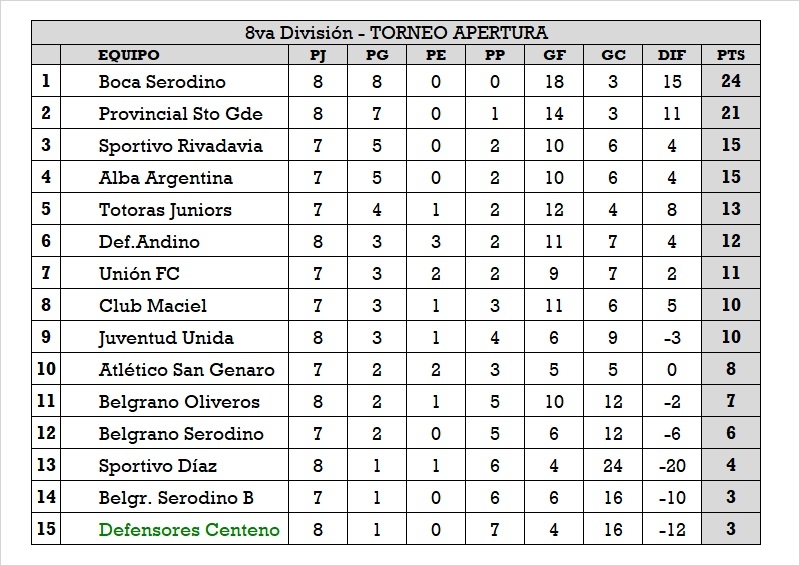Click the Unión FC team name
This screenshot has width=799, height=565.
point(139,274)
